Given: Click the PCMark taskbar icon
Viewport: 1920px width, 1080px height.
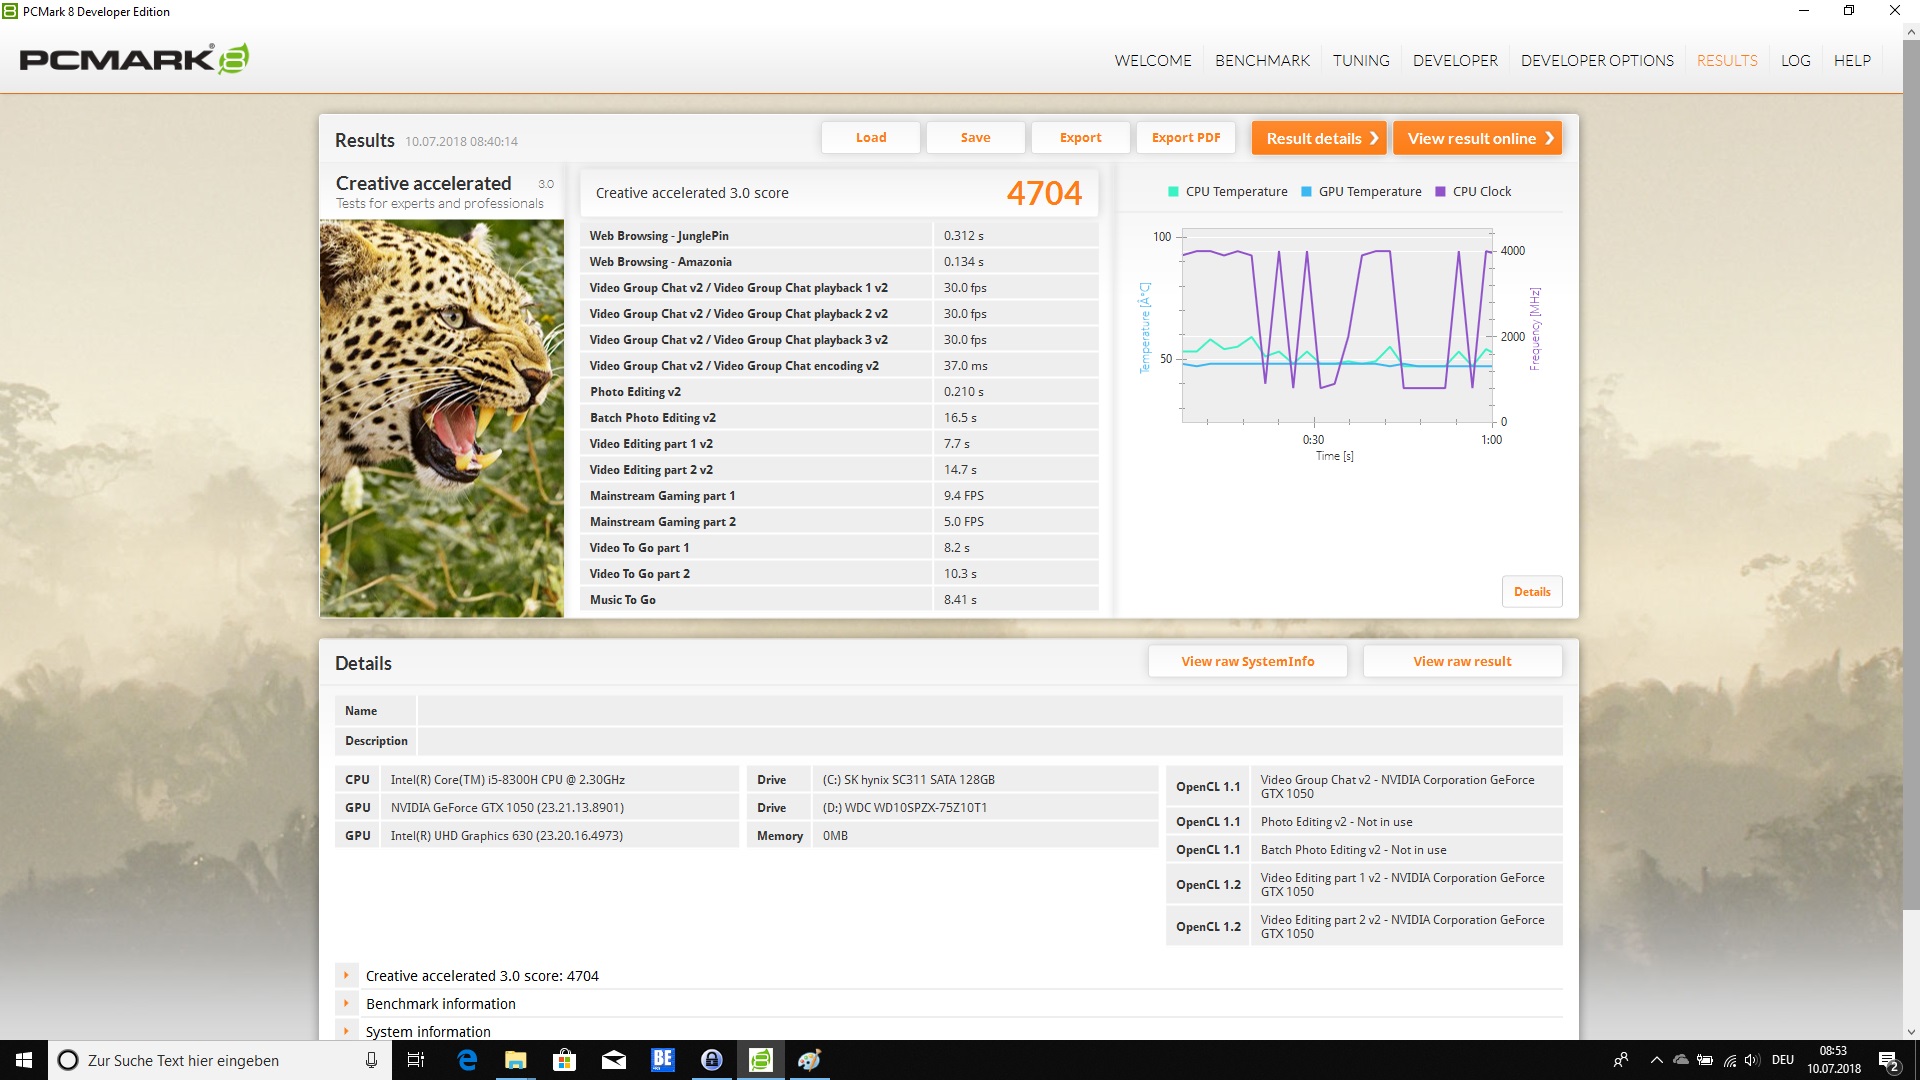Looking at the screenshot, I should [761, 1060].
